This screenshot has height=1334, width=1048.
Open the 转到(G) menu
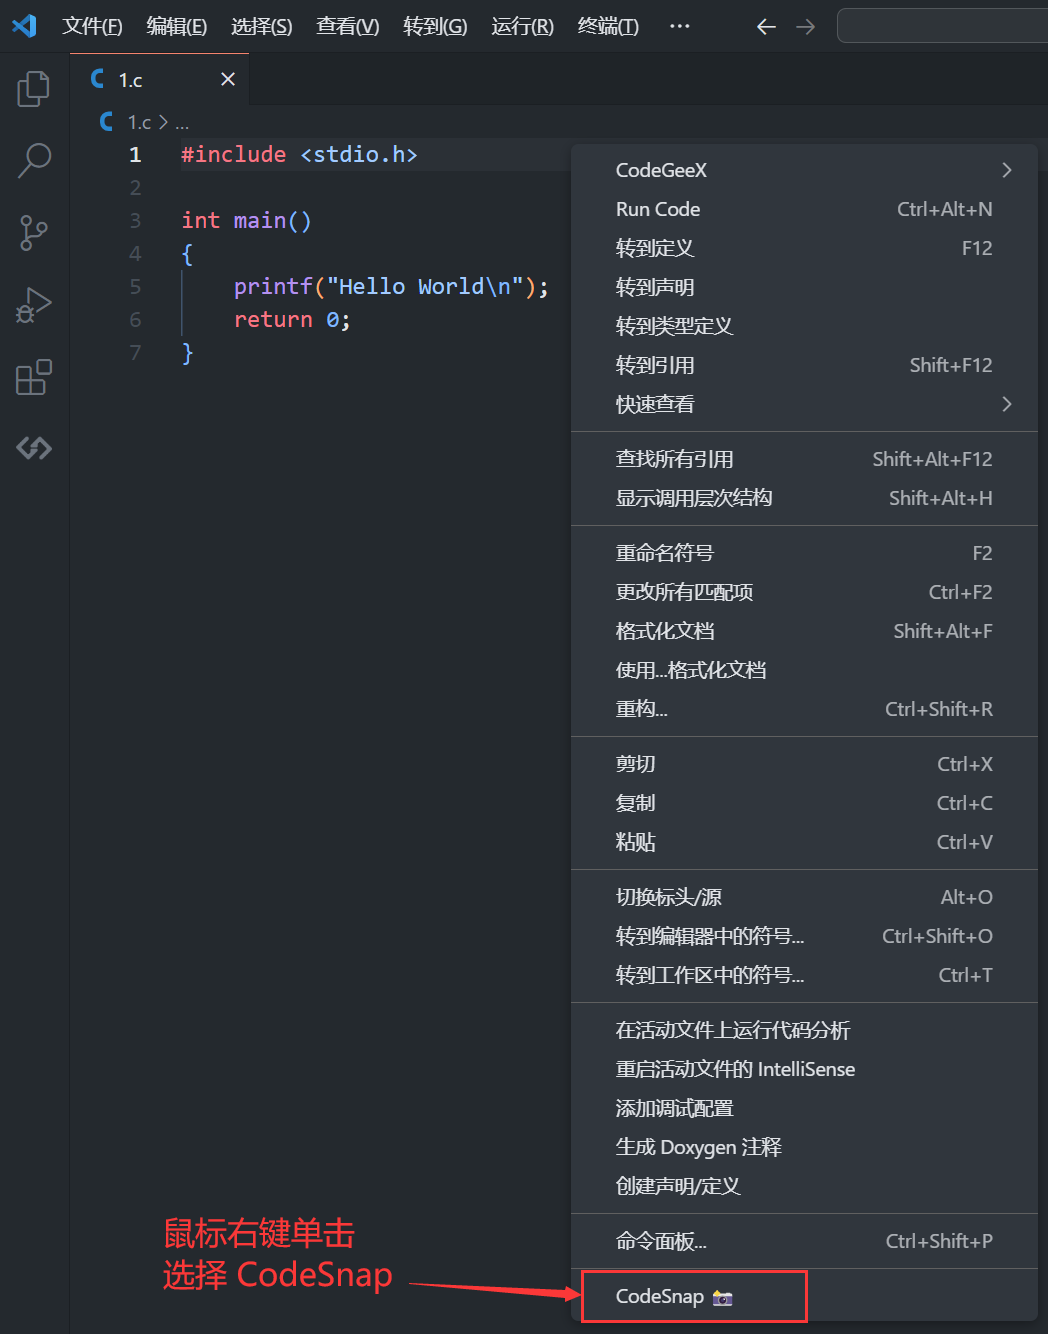[435, 26]
